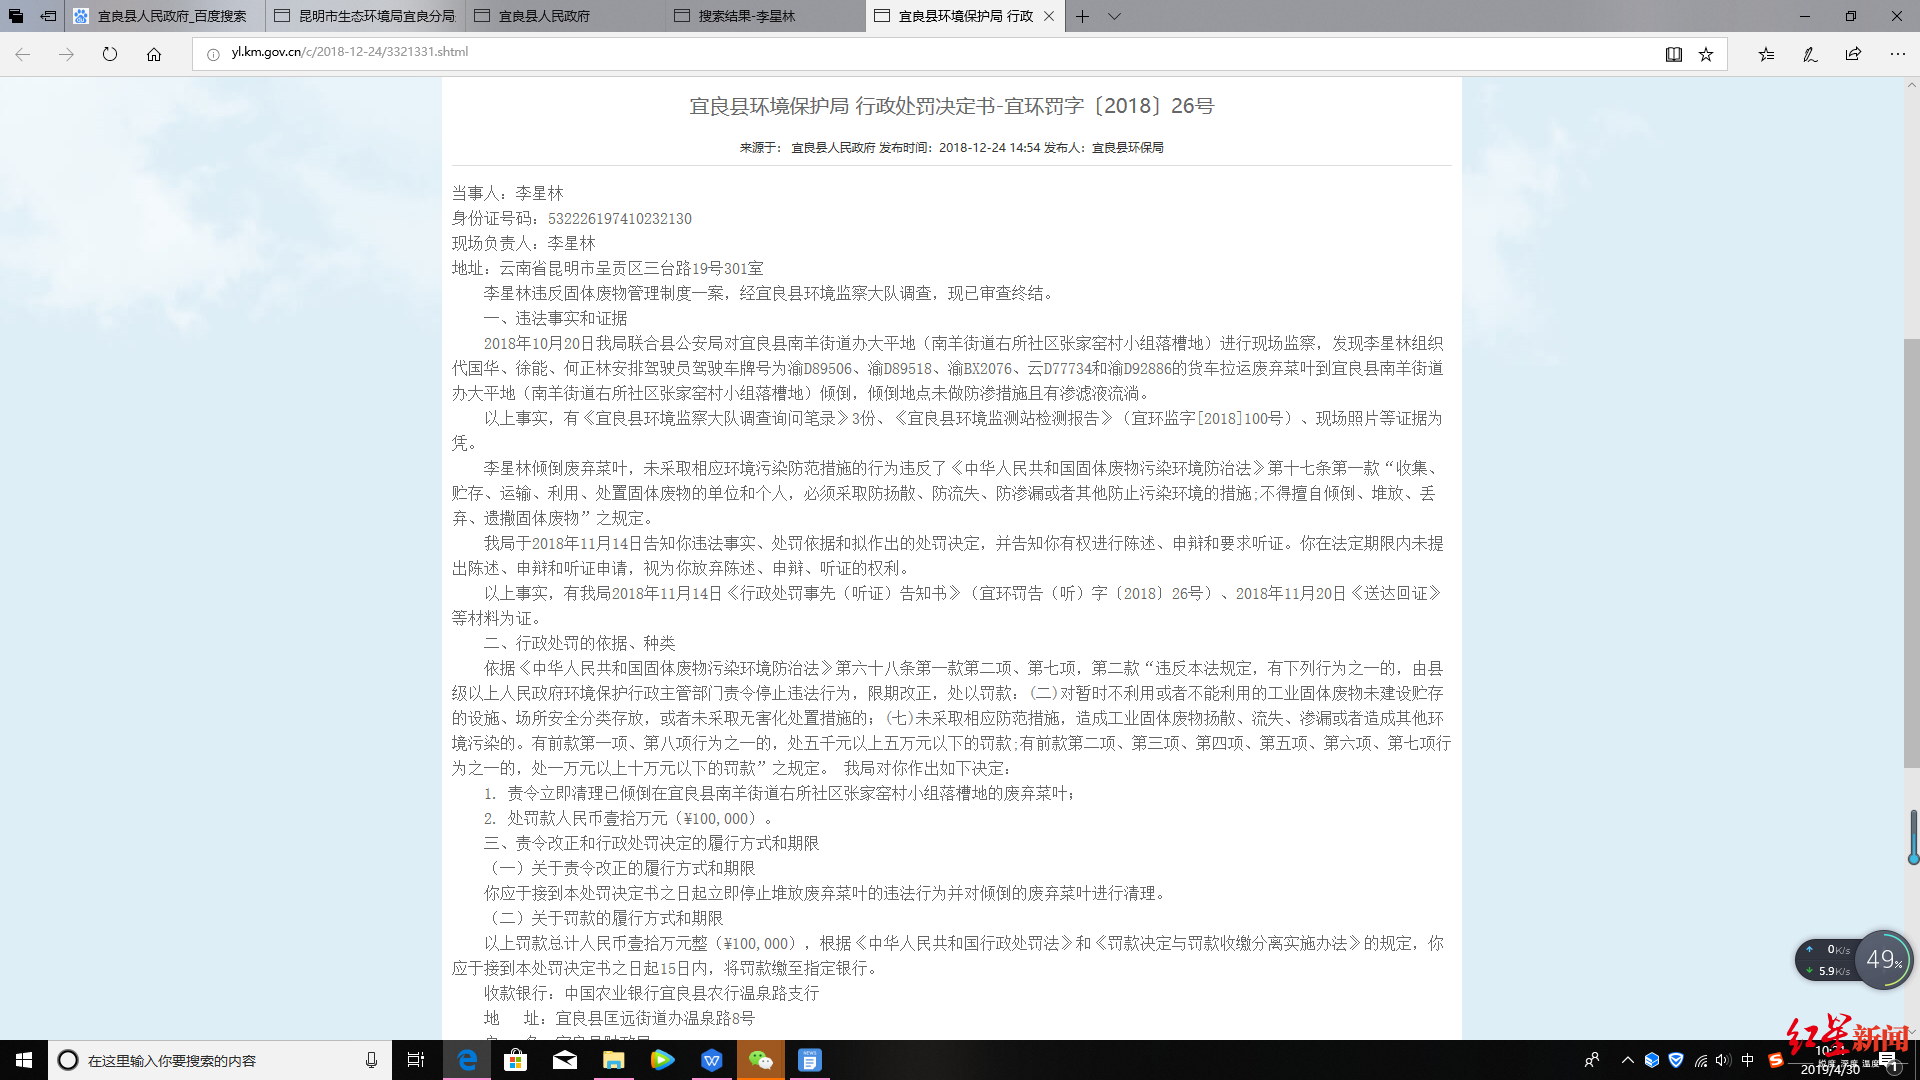Open Edge settings and more menu
1920x1080 pixels.
click(1897, 54)
